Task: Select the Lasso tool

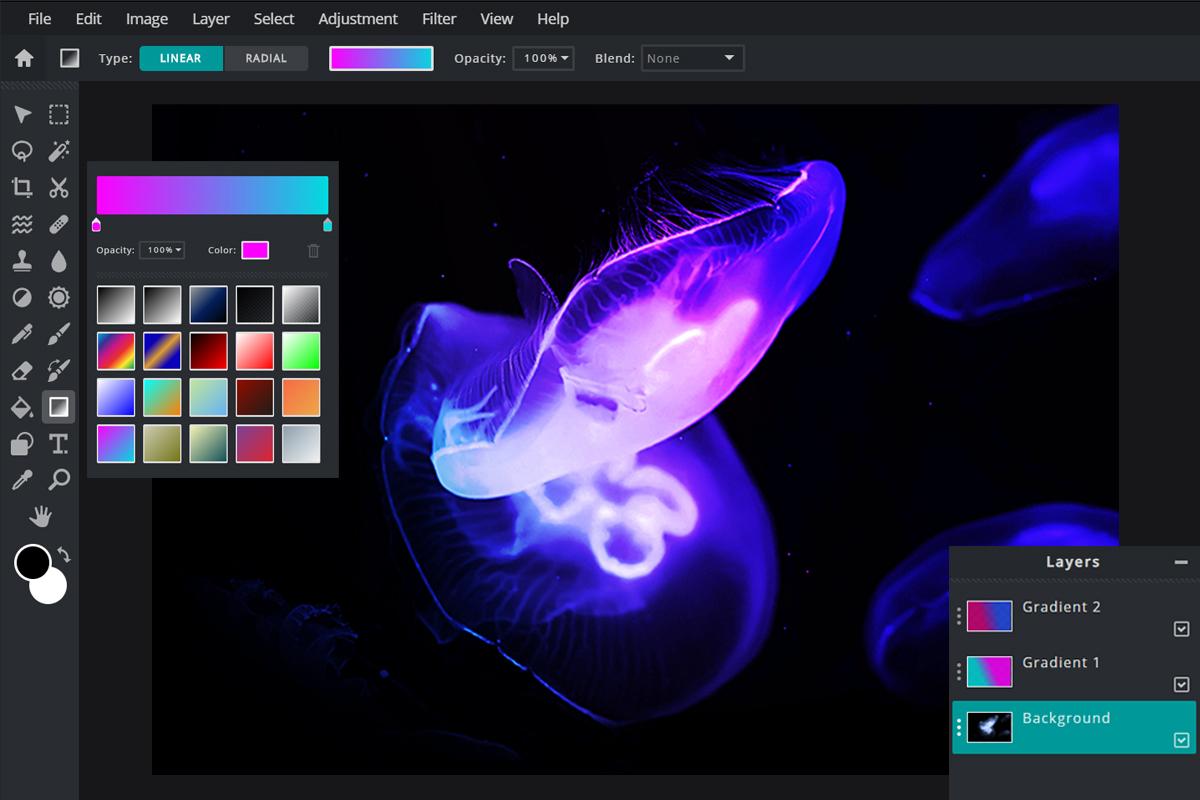Action: pyautogui.click(x=22, y=150)
